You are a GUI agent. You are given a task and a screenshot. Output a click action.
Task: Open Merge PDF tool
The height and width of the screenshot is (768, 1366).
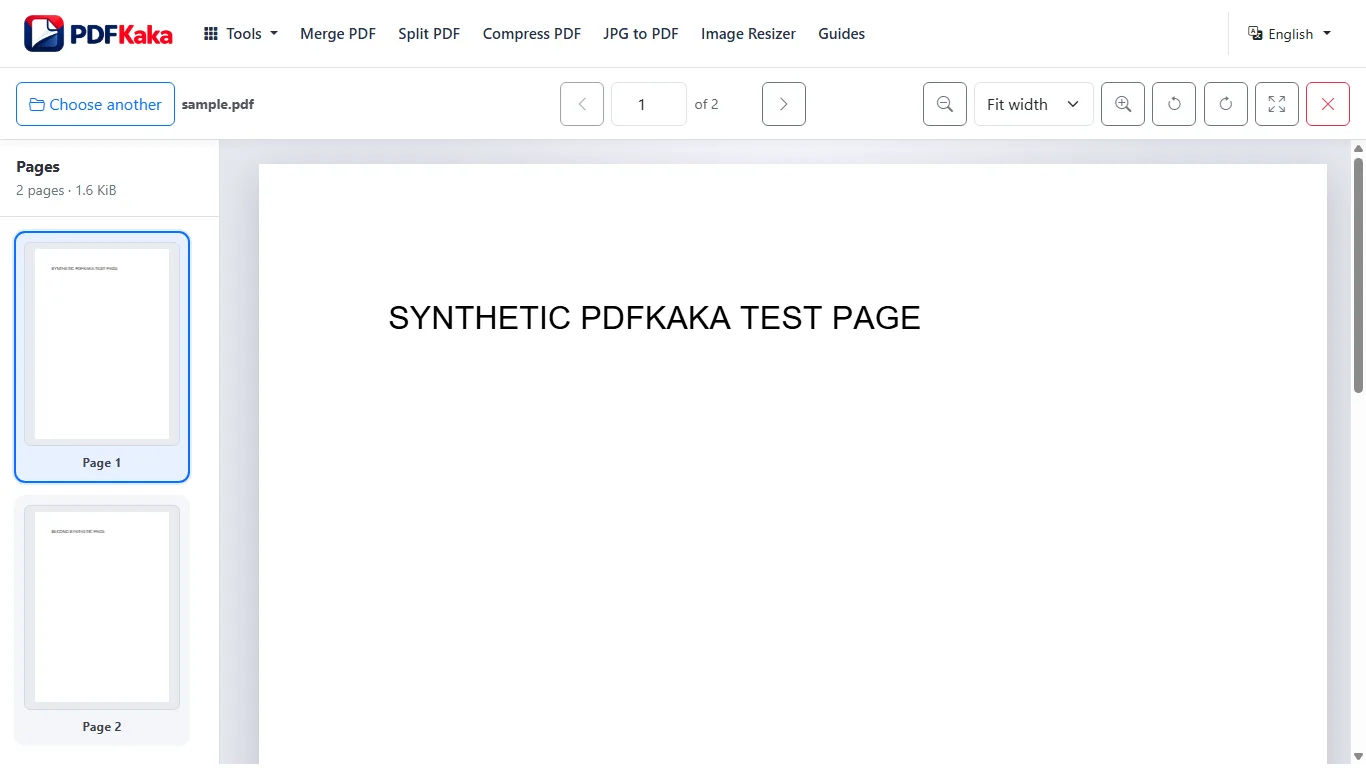(x=338, y=34)
